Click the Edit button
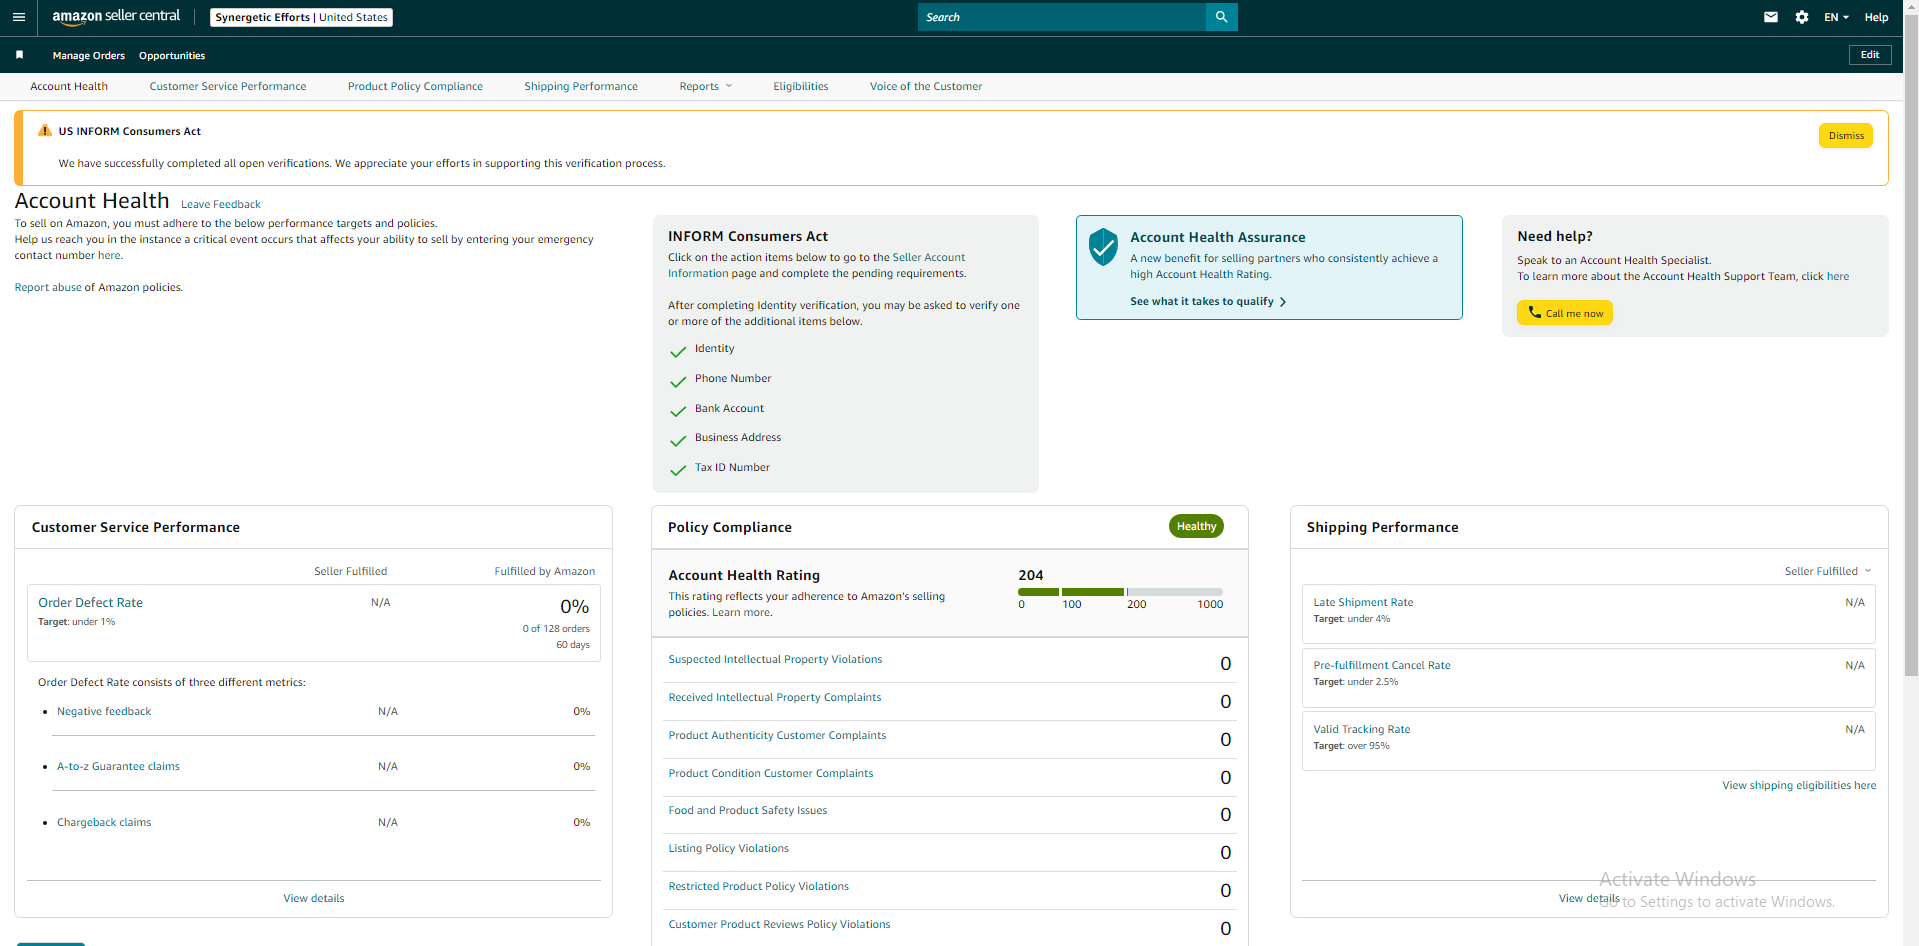The image size is (1919, 946). click(x=1870, y=55)
